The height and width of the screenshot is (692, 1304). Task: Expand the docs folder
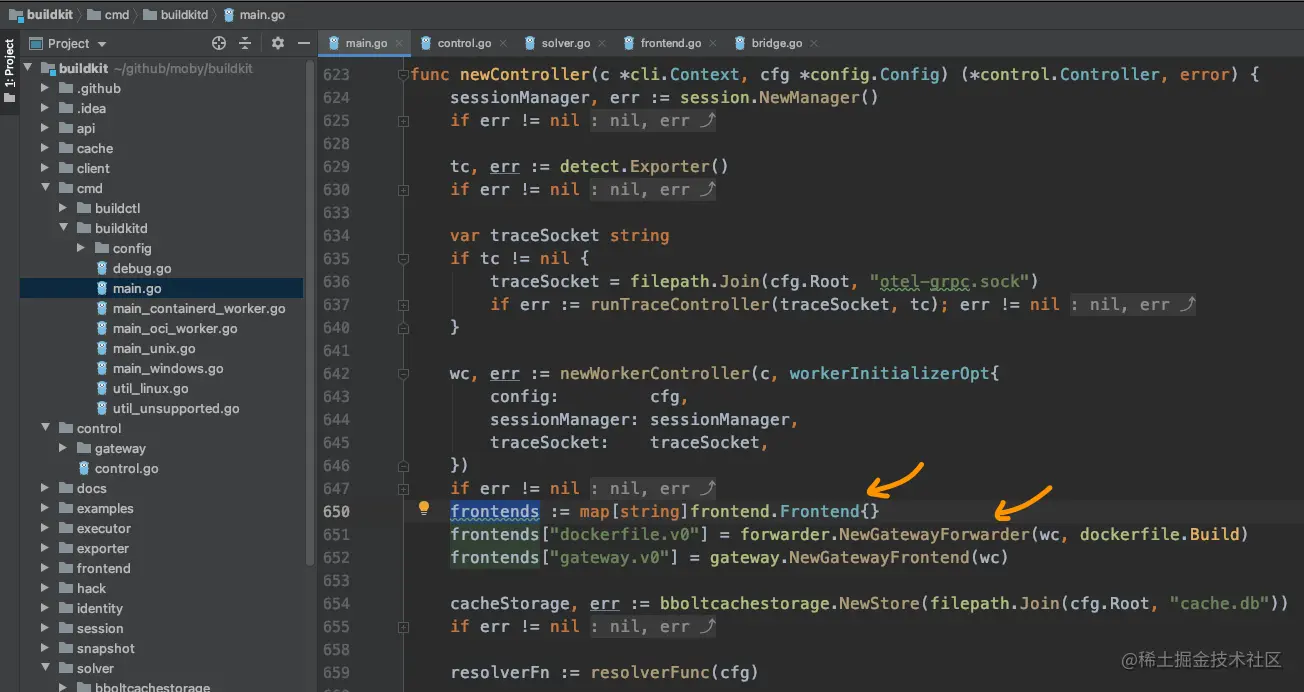point(46,488)
